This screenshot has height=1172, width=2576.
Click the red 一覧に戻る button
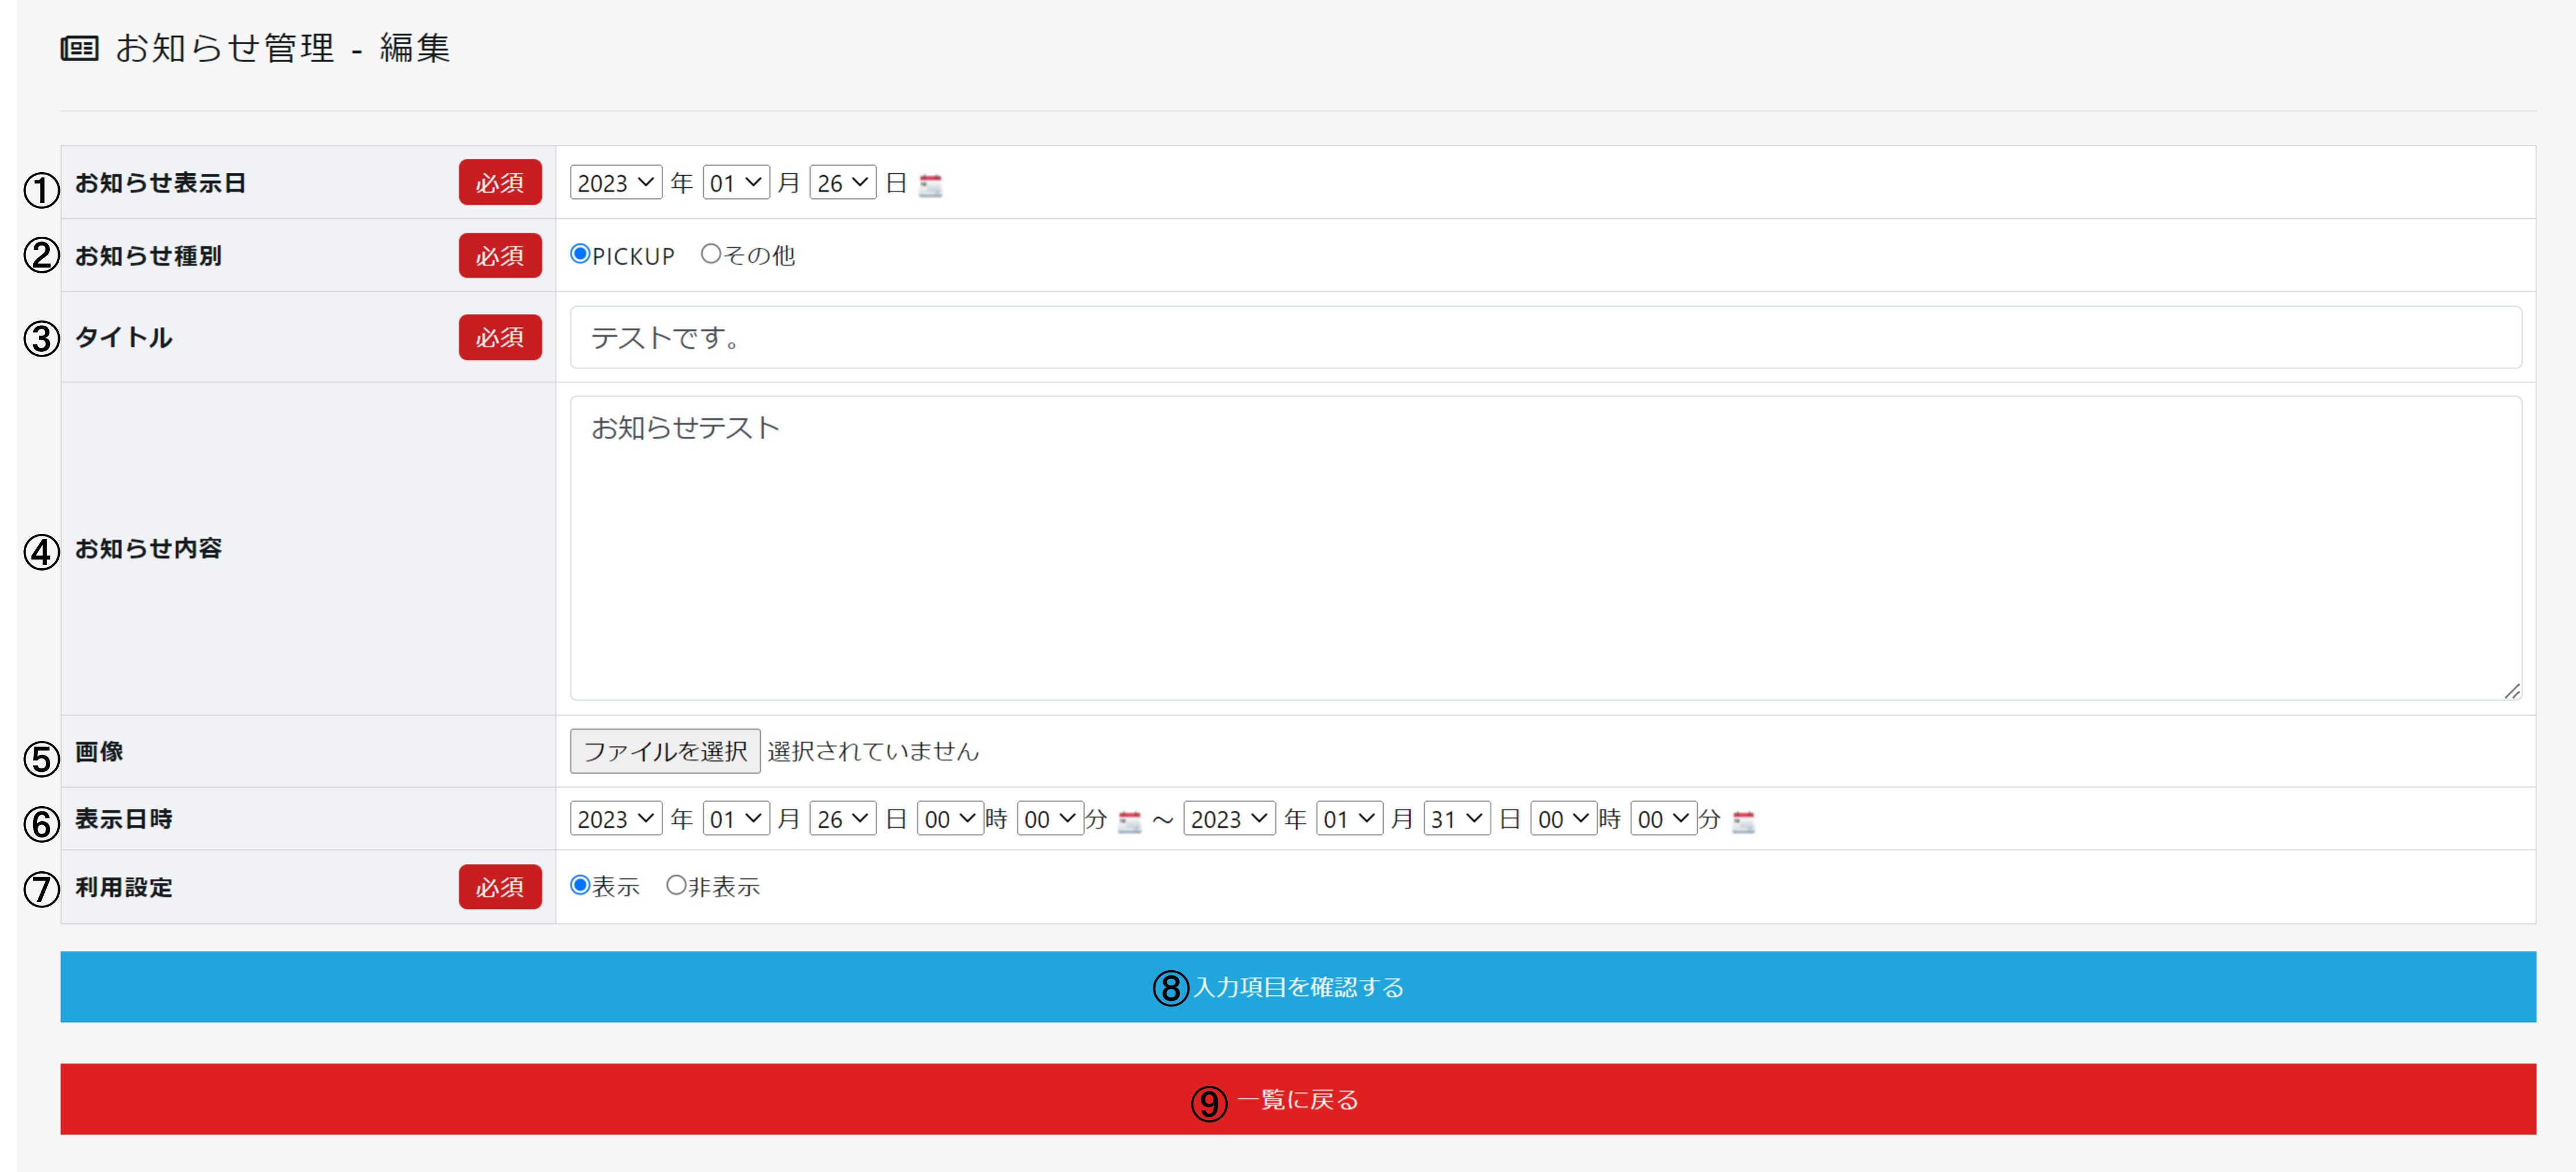(1297, 1099)
